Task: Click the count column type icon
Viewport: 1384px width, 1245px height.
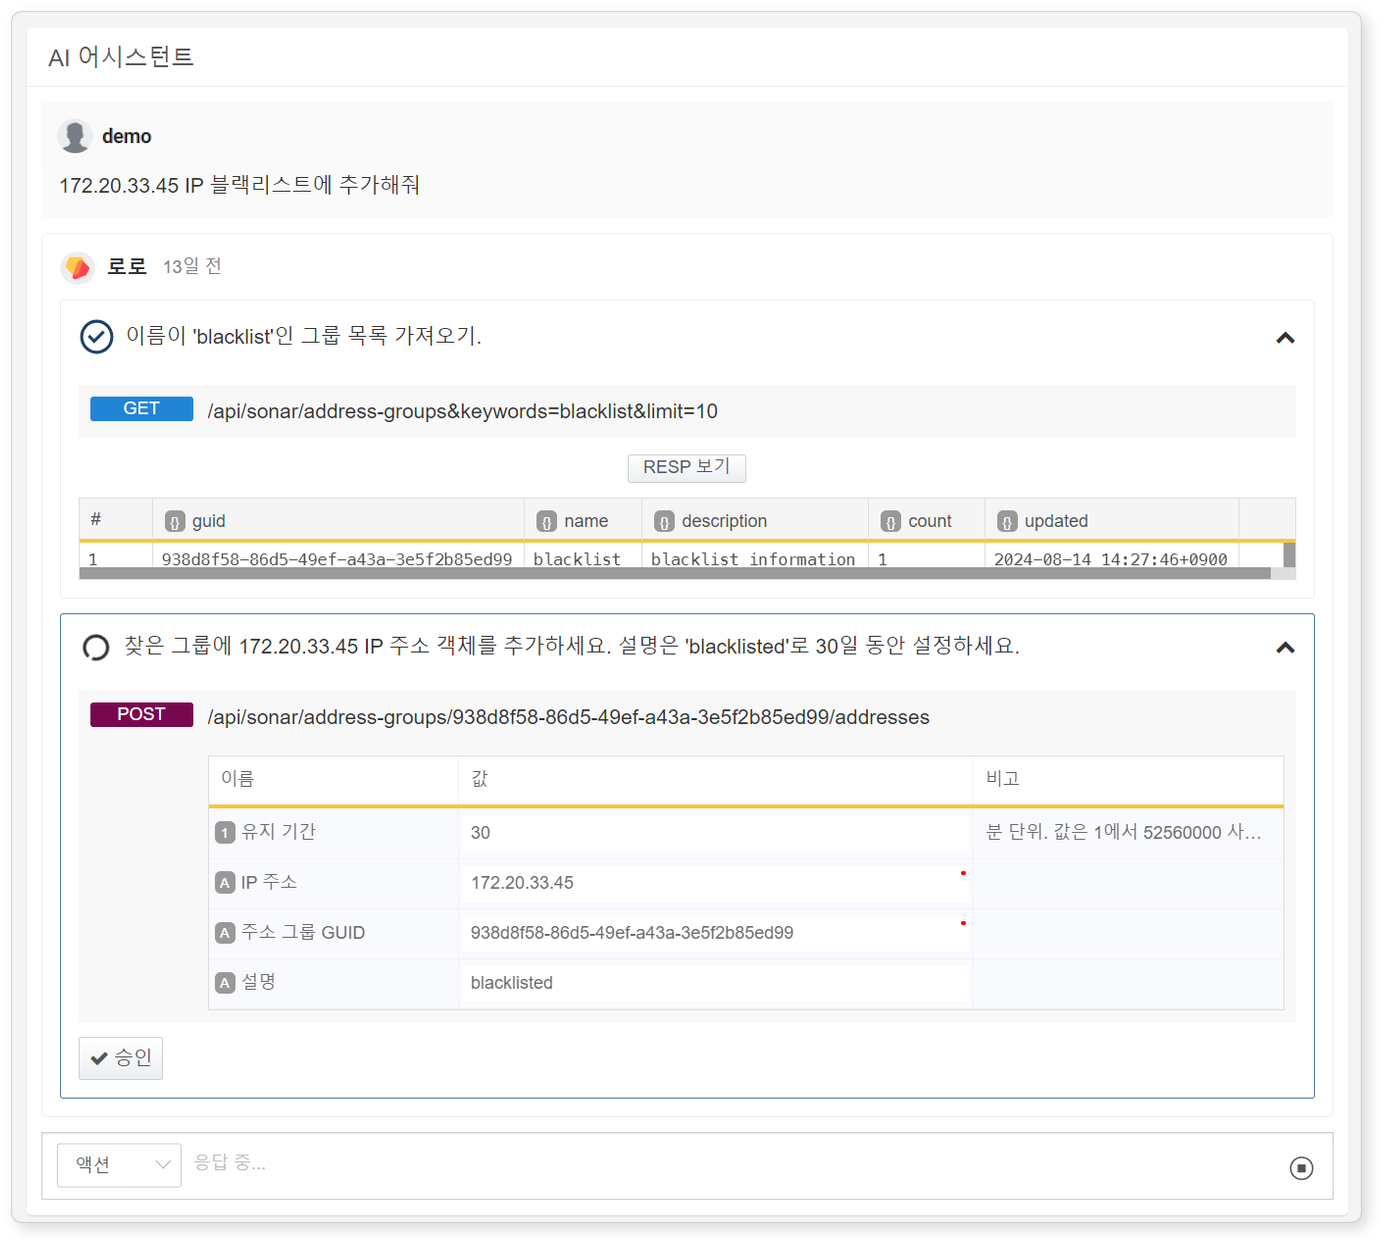Action: (x=891, y=522)
